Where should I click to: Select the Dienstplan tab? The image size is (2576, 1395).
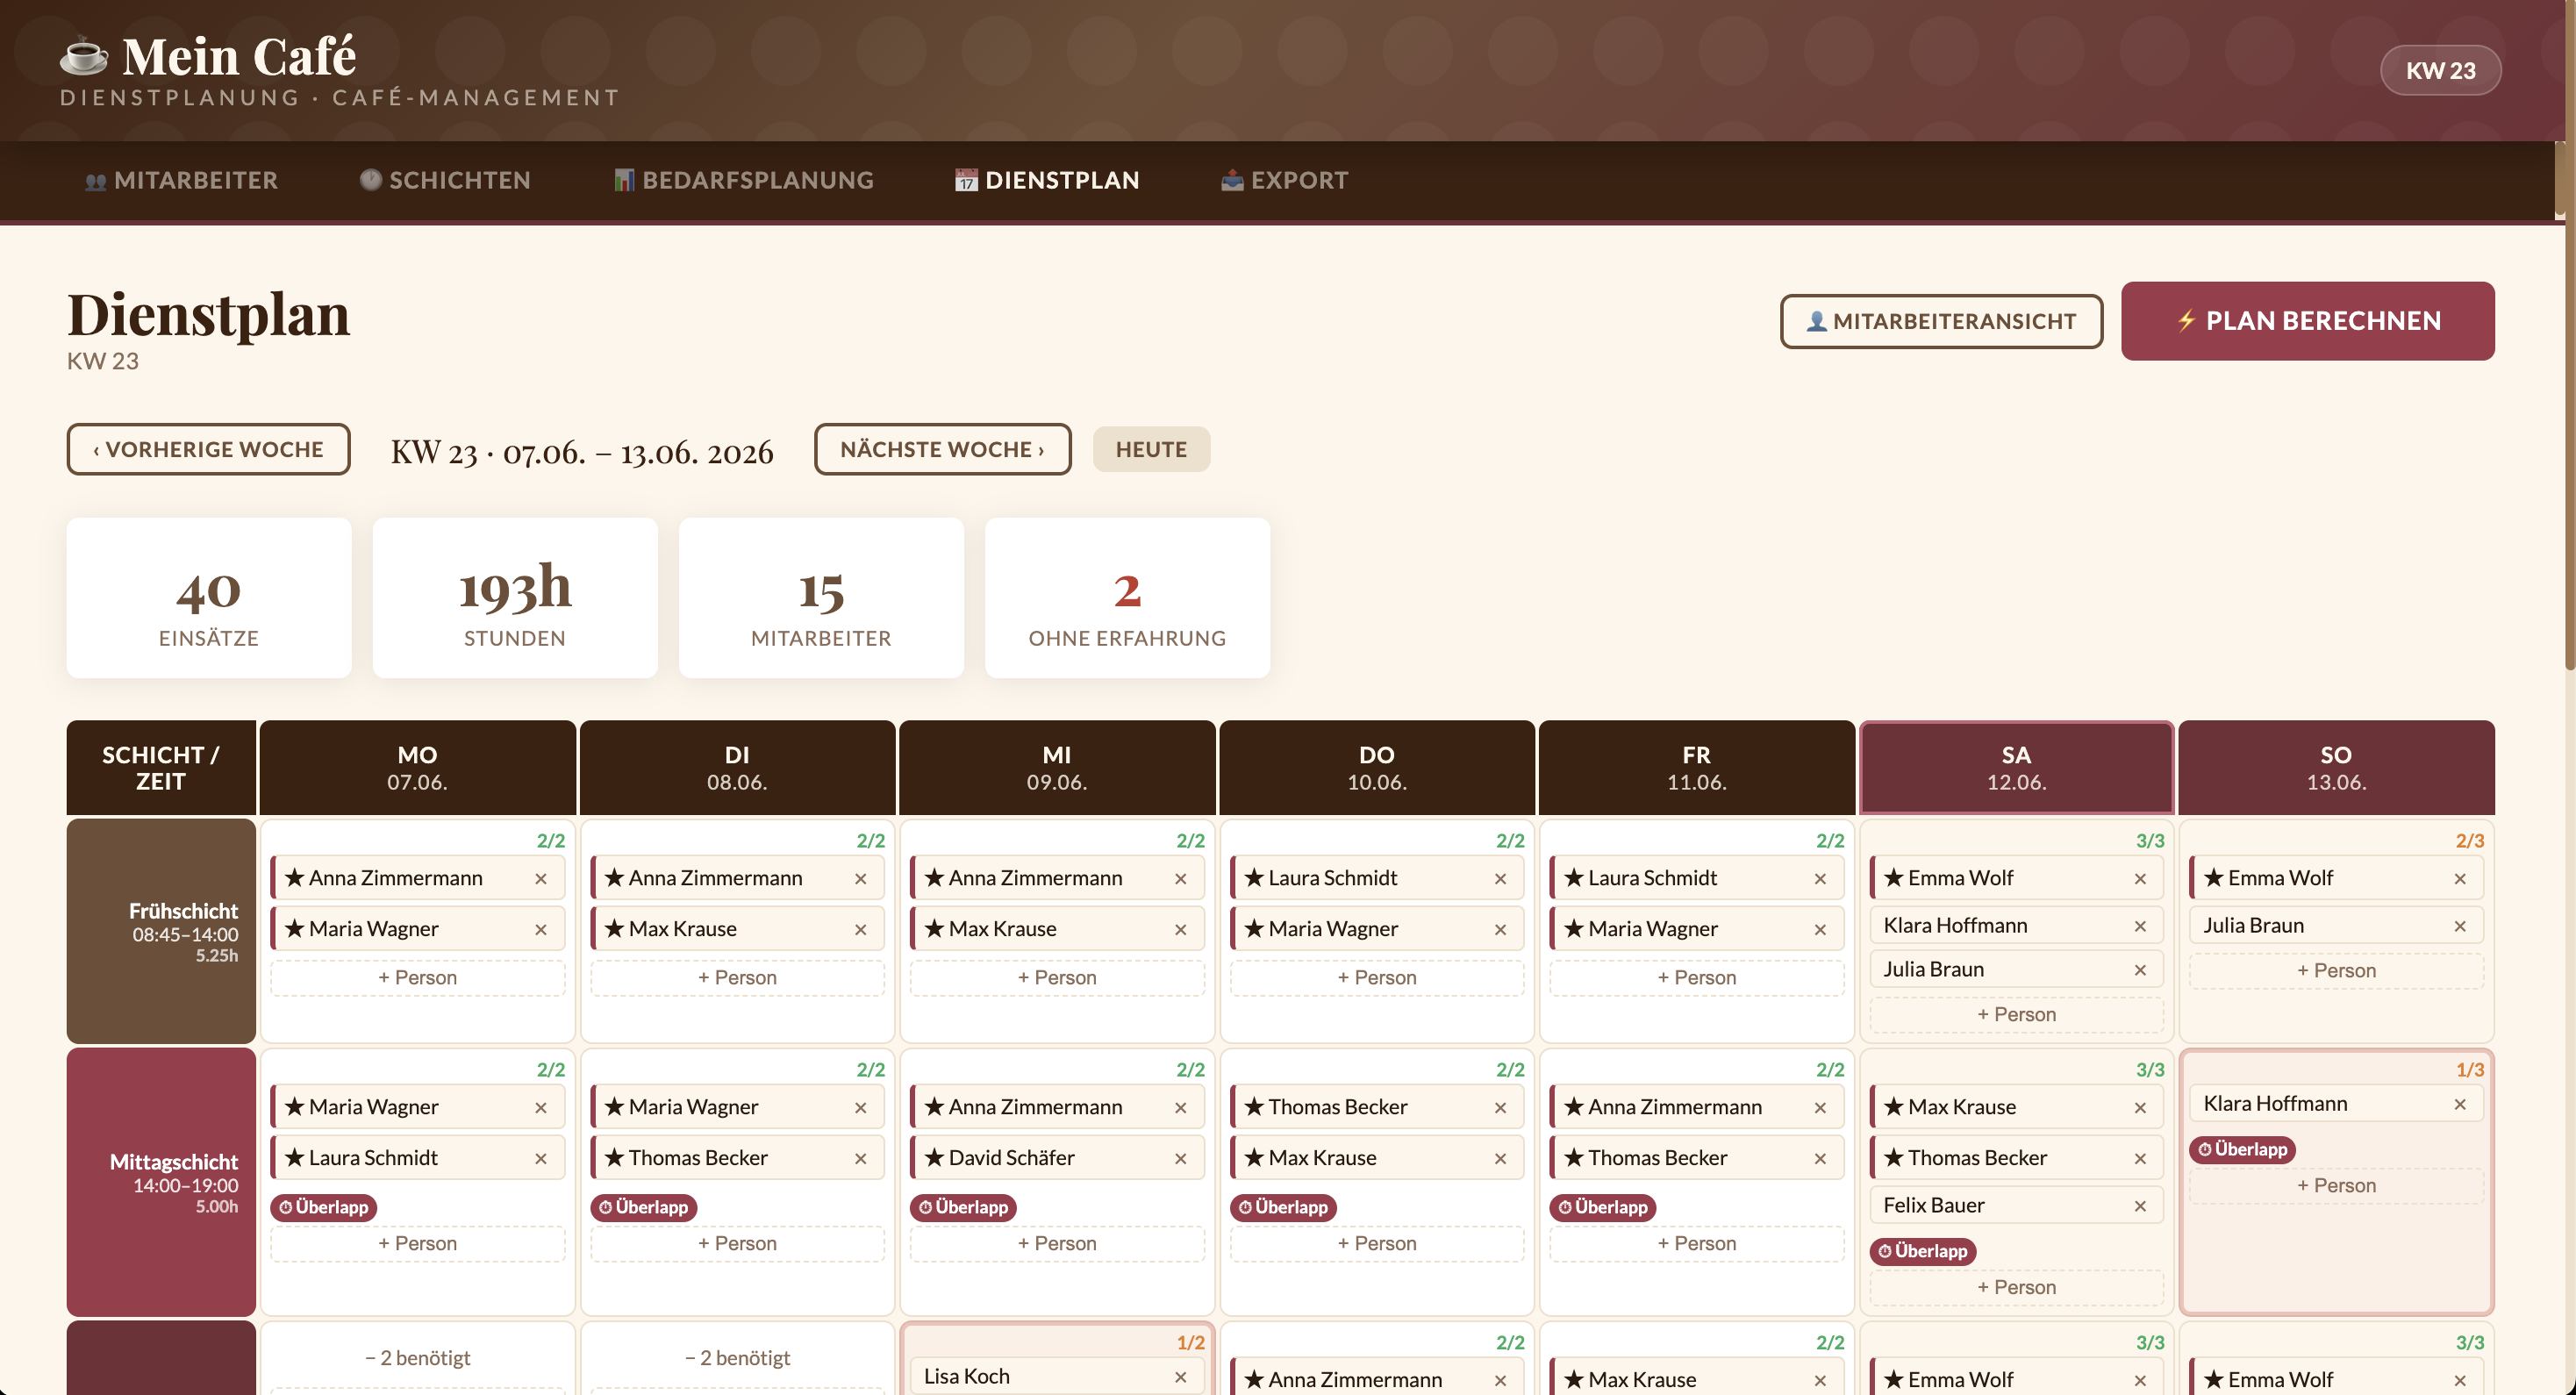click(1047, 180)
